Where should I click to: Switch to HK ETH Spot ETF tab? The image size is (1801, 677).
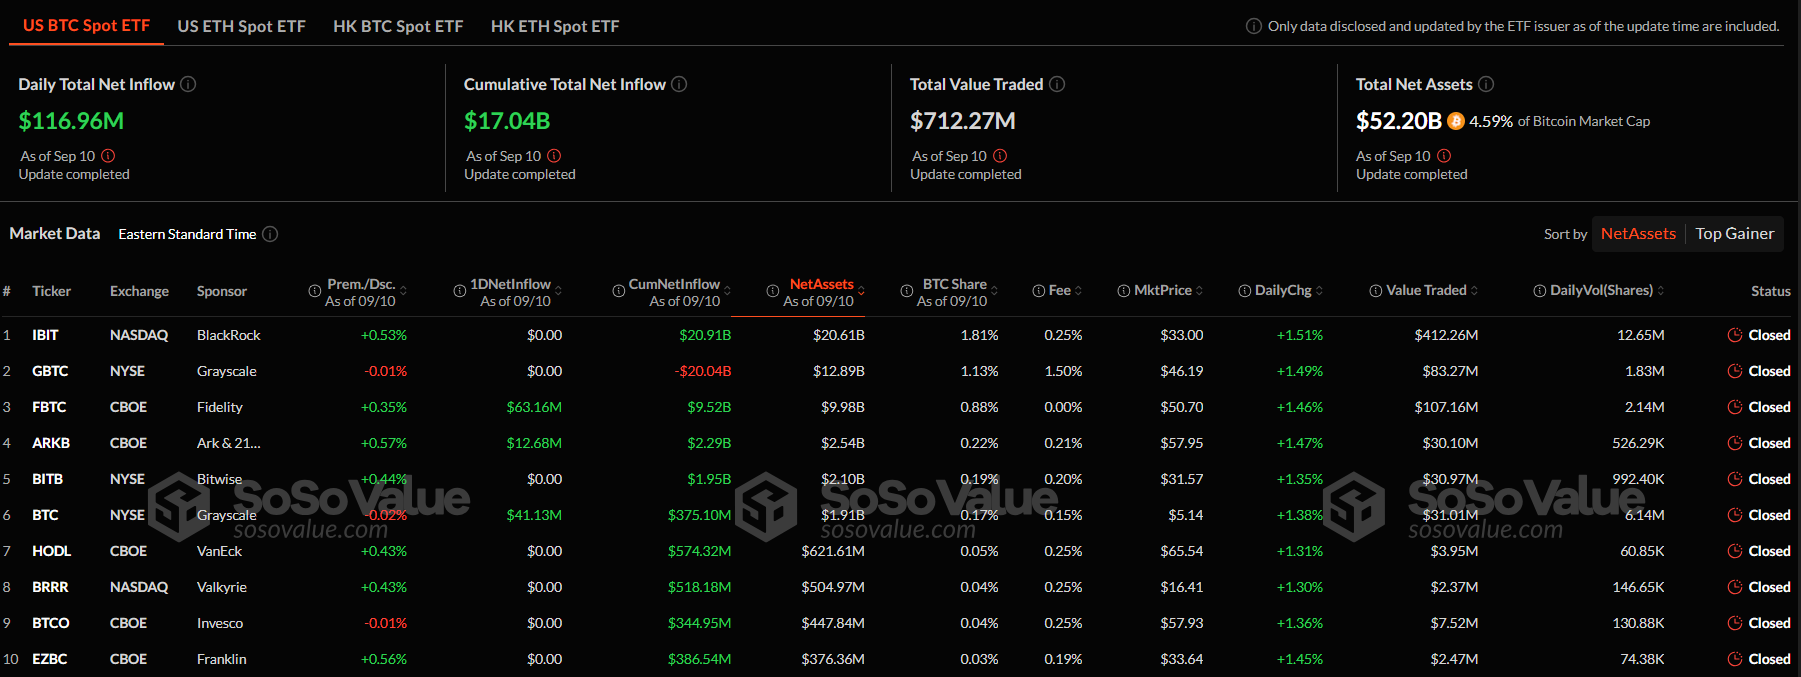555,26
